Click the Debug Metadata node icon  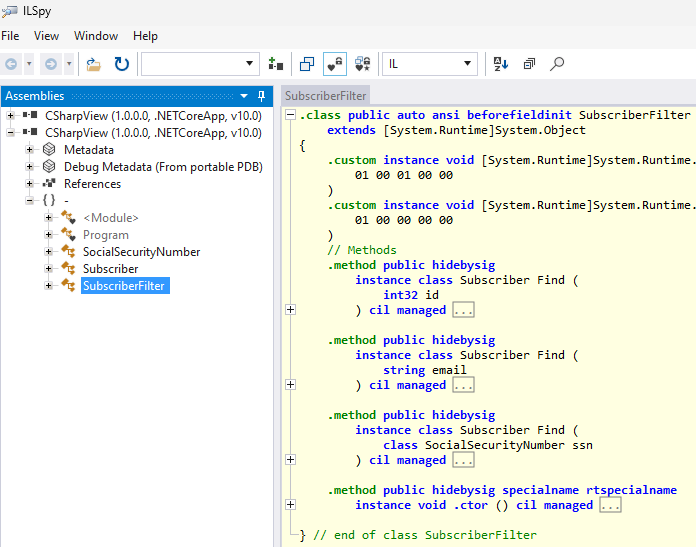click(x=49, y=166)
